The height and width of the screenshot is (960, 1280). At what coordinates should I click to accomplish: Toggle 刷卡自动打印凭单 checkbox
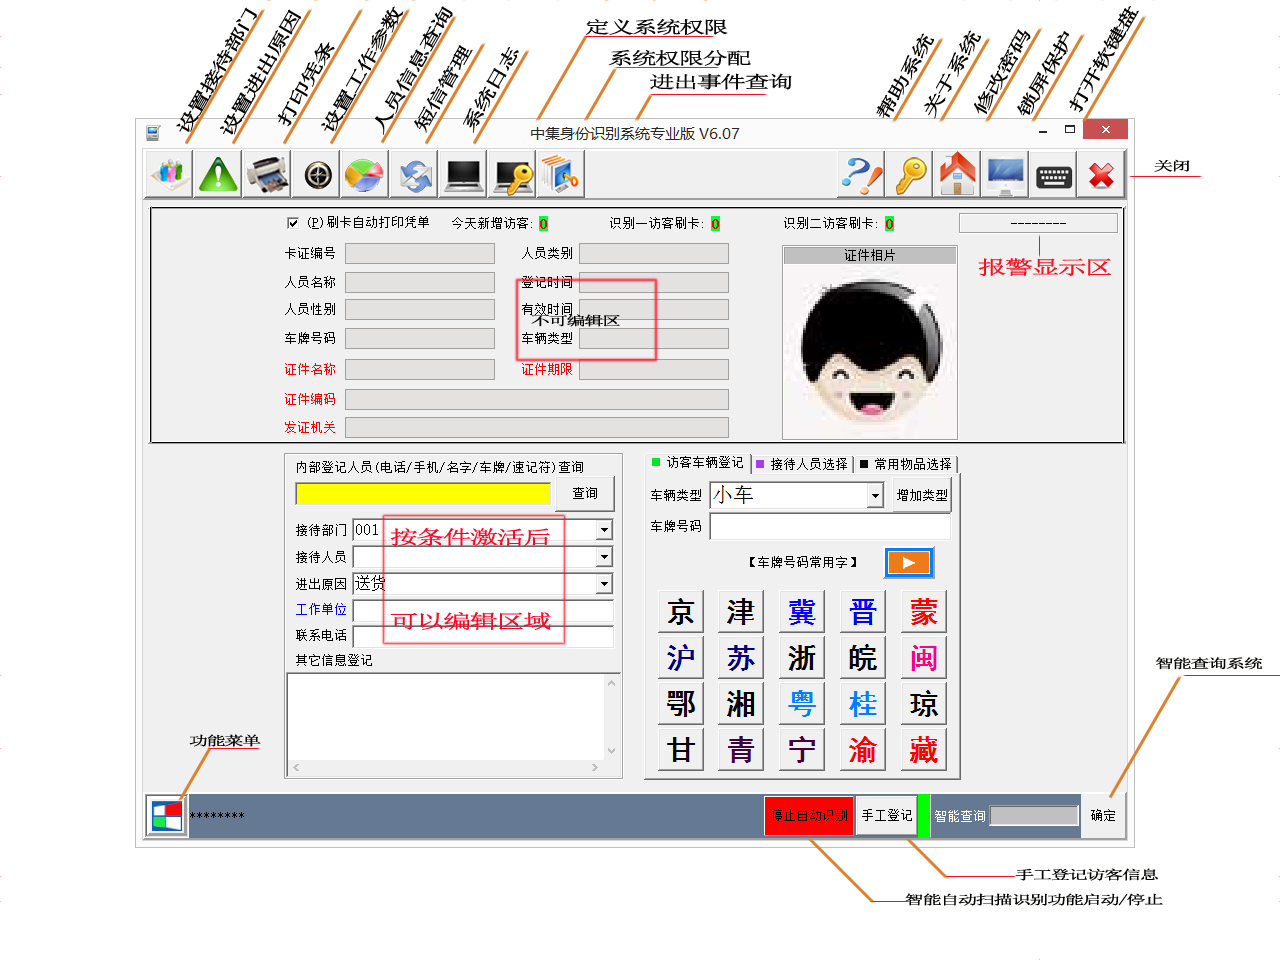293,223
